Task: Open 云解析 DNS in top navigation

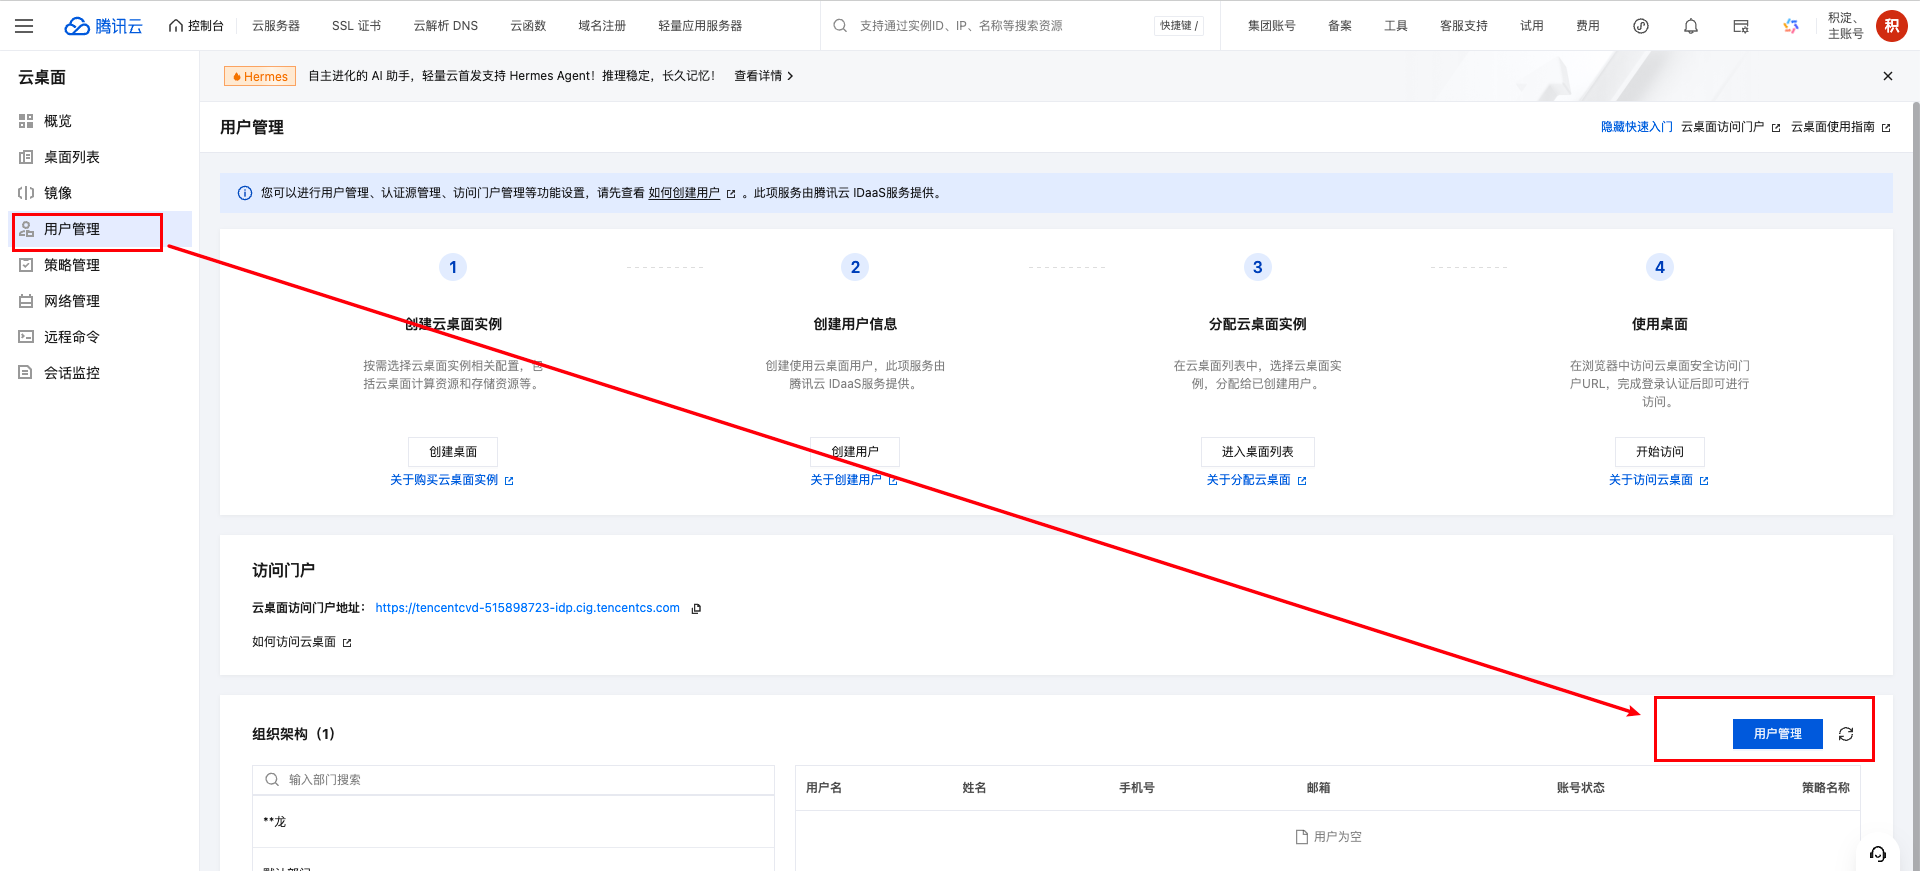Action: 446,26
